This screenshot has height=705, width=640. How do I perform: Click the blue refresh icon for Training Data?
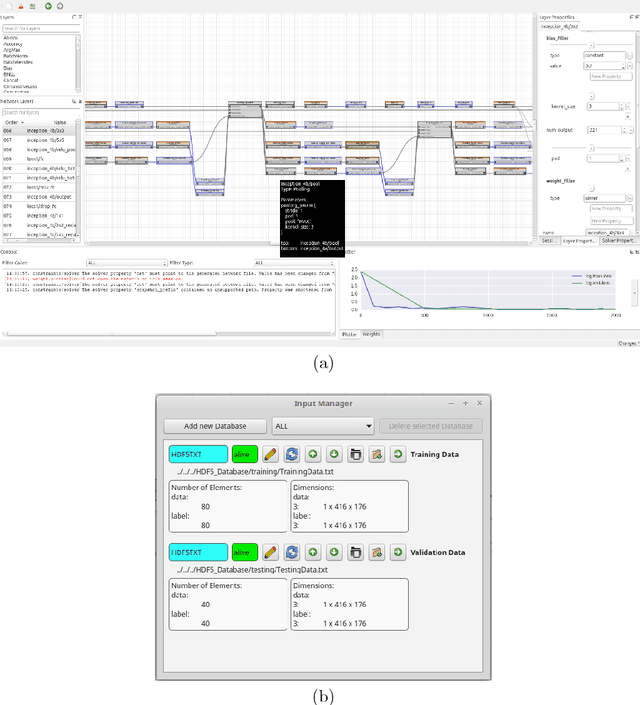pyautogui.click(x=291, y=454)
